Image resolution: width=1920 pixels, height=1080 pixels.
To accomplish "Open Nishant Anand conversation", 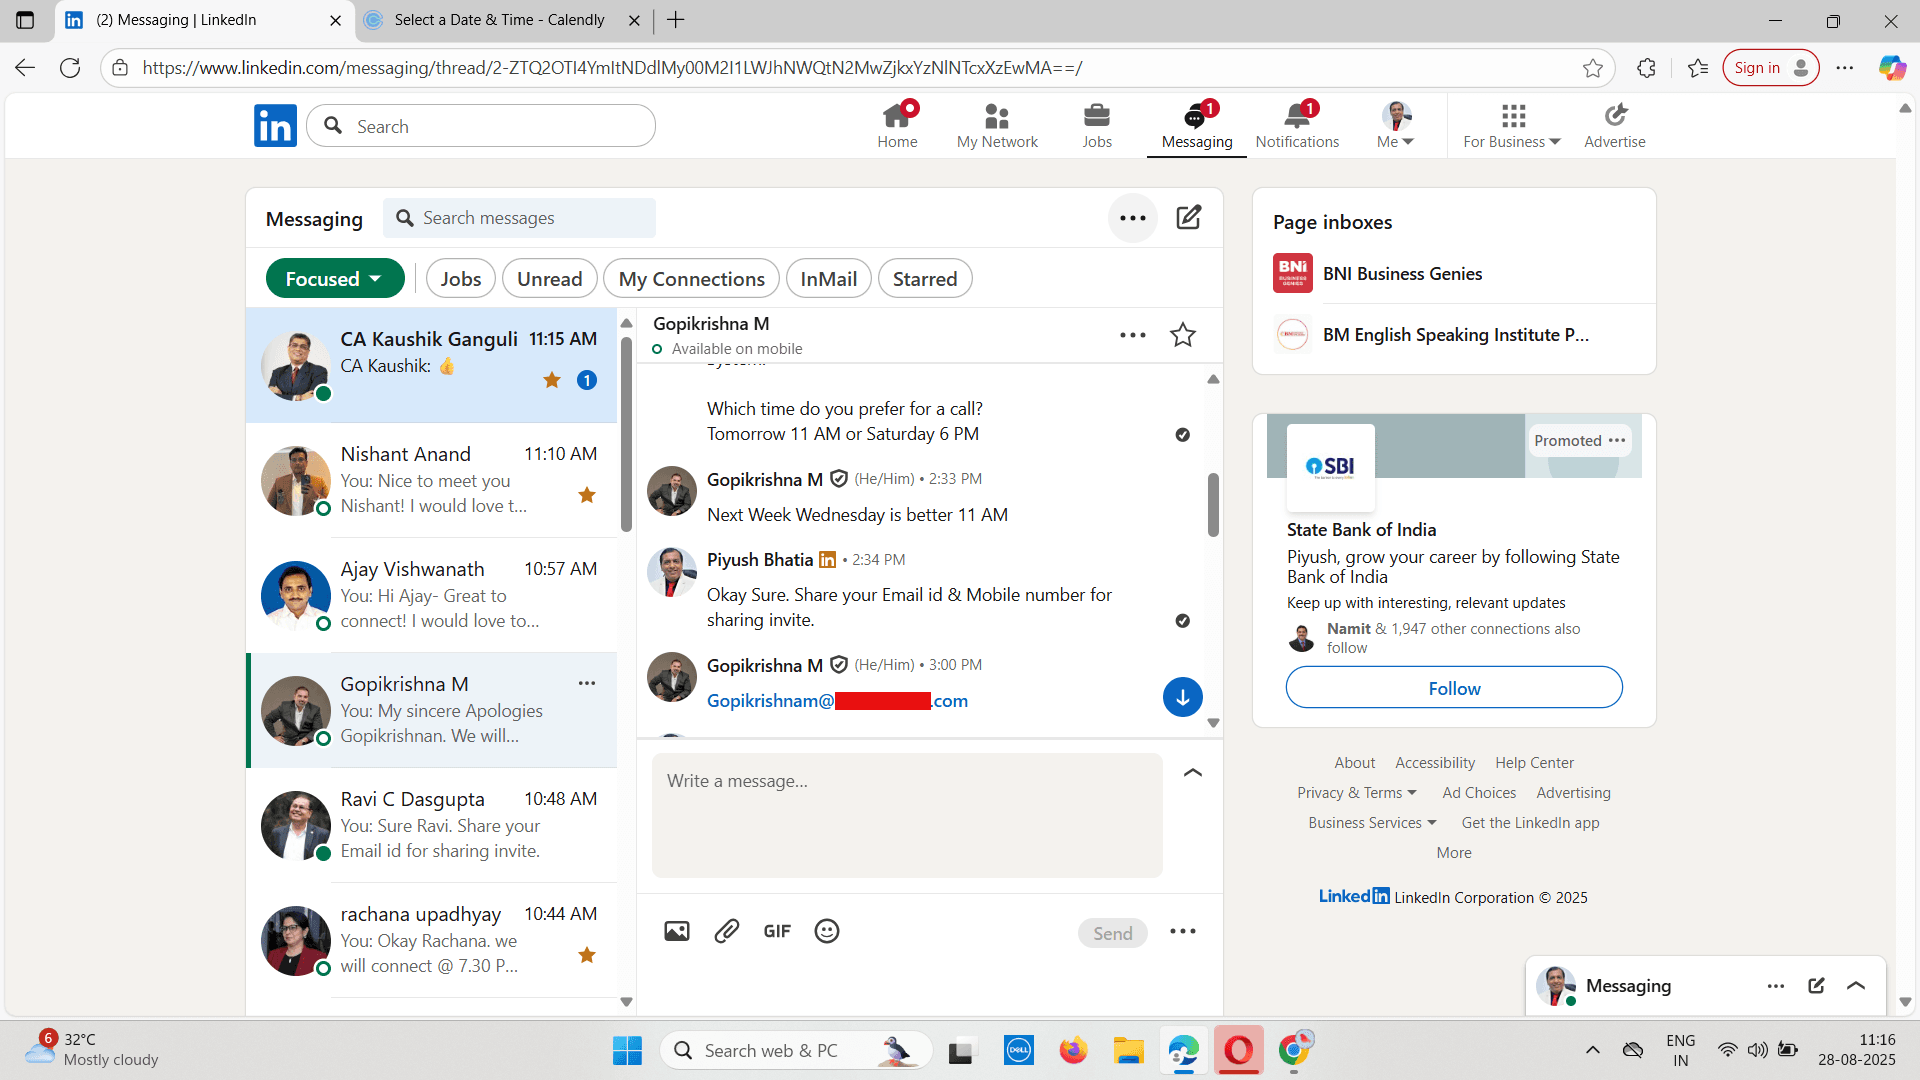I will 432,480.
